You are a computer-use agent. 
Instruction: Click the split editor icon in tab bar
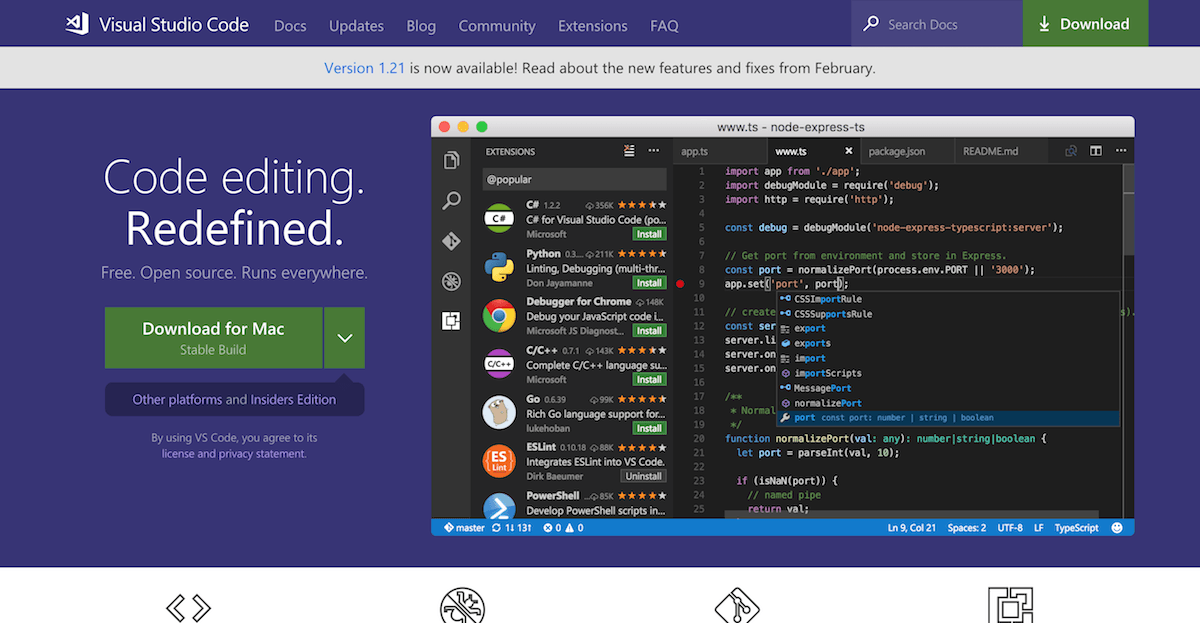point(1096,151)
